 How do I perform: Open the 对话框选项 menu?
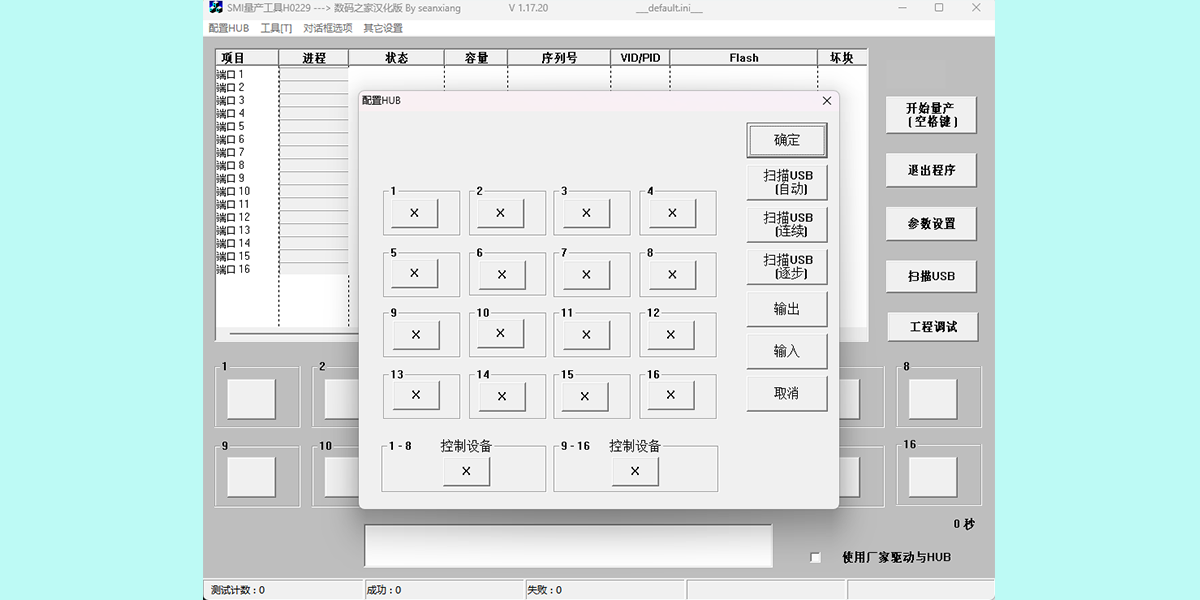pyautogui.click(x=327, y=28)
